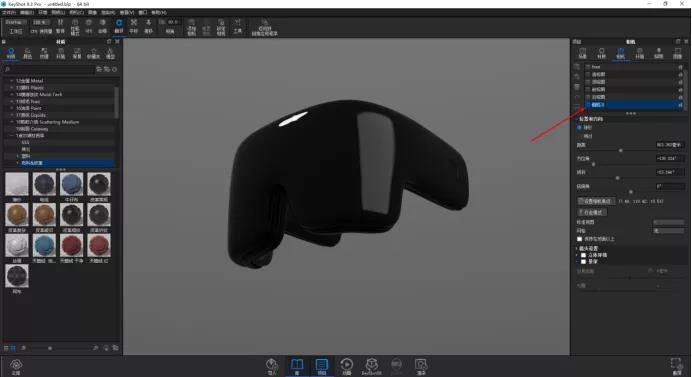Expand the Liquids folder in library tree
Viewport: 692px width, 377px height.
coord(12,115)
